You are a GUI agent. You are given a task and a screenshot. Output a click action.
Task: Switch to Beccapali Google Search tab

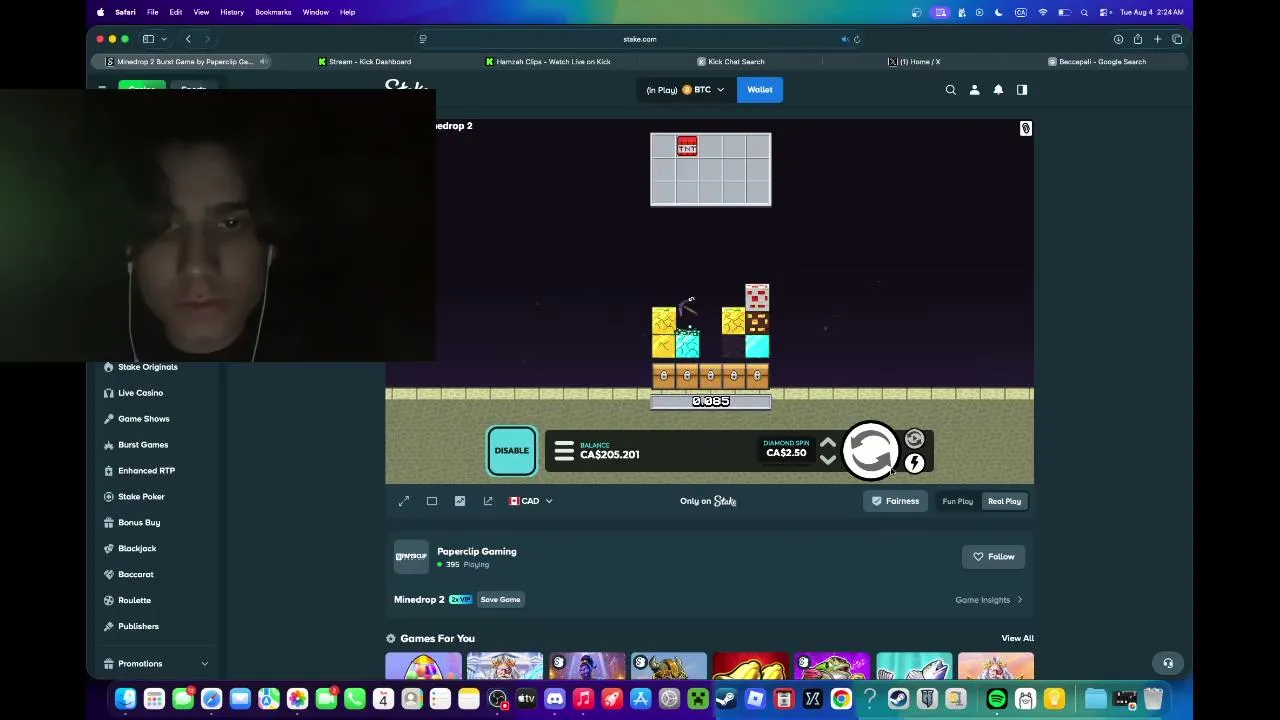[1097, 62]
